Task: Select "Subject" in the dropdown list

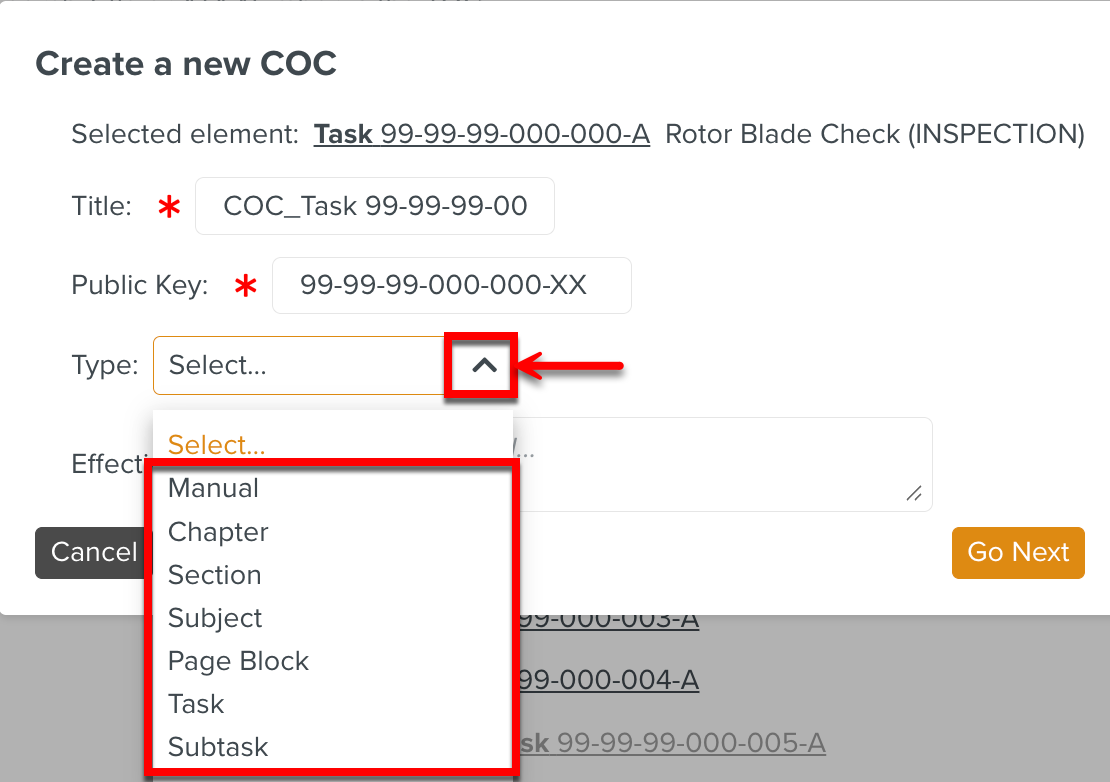Action: click(x=215, y=618)
